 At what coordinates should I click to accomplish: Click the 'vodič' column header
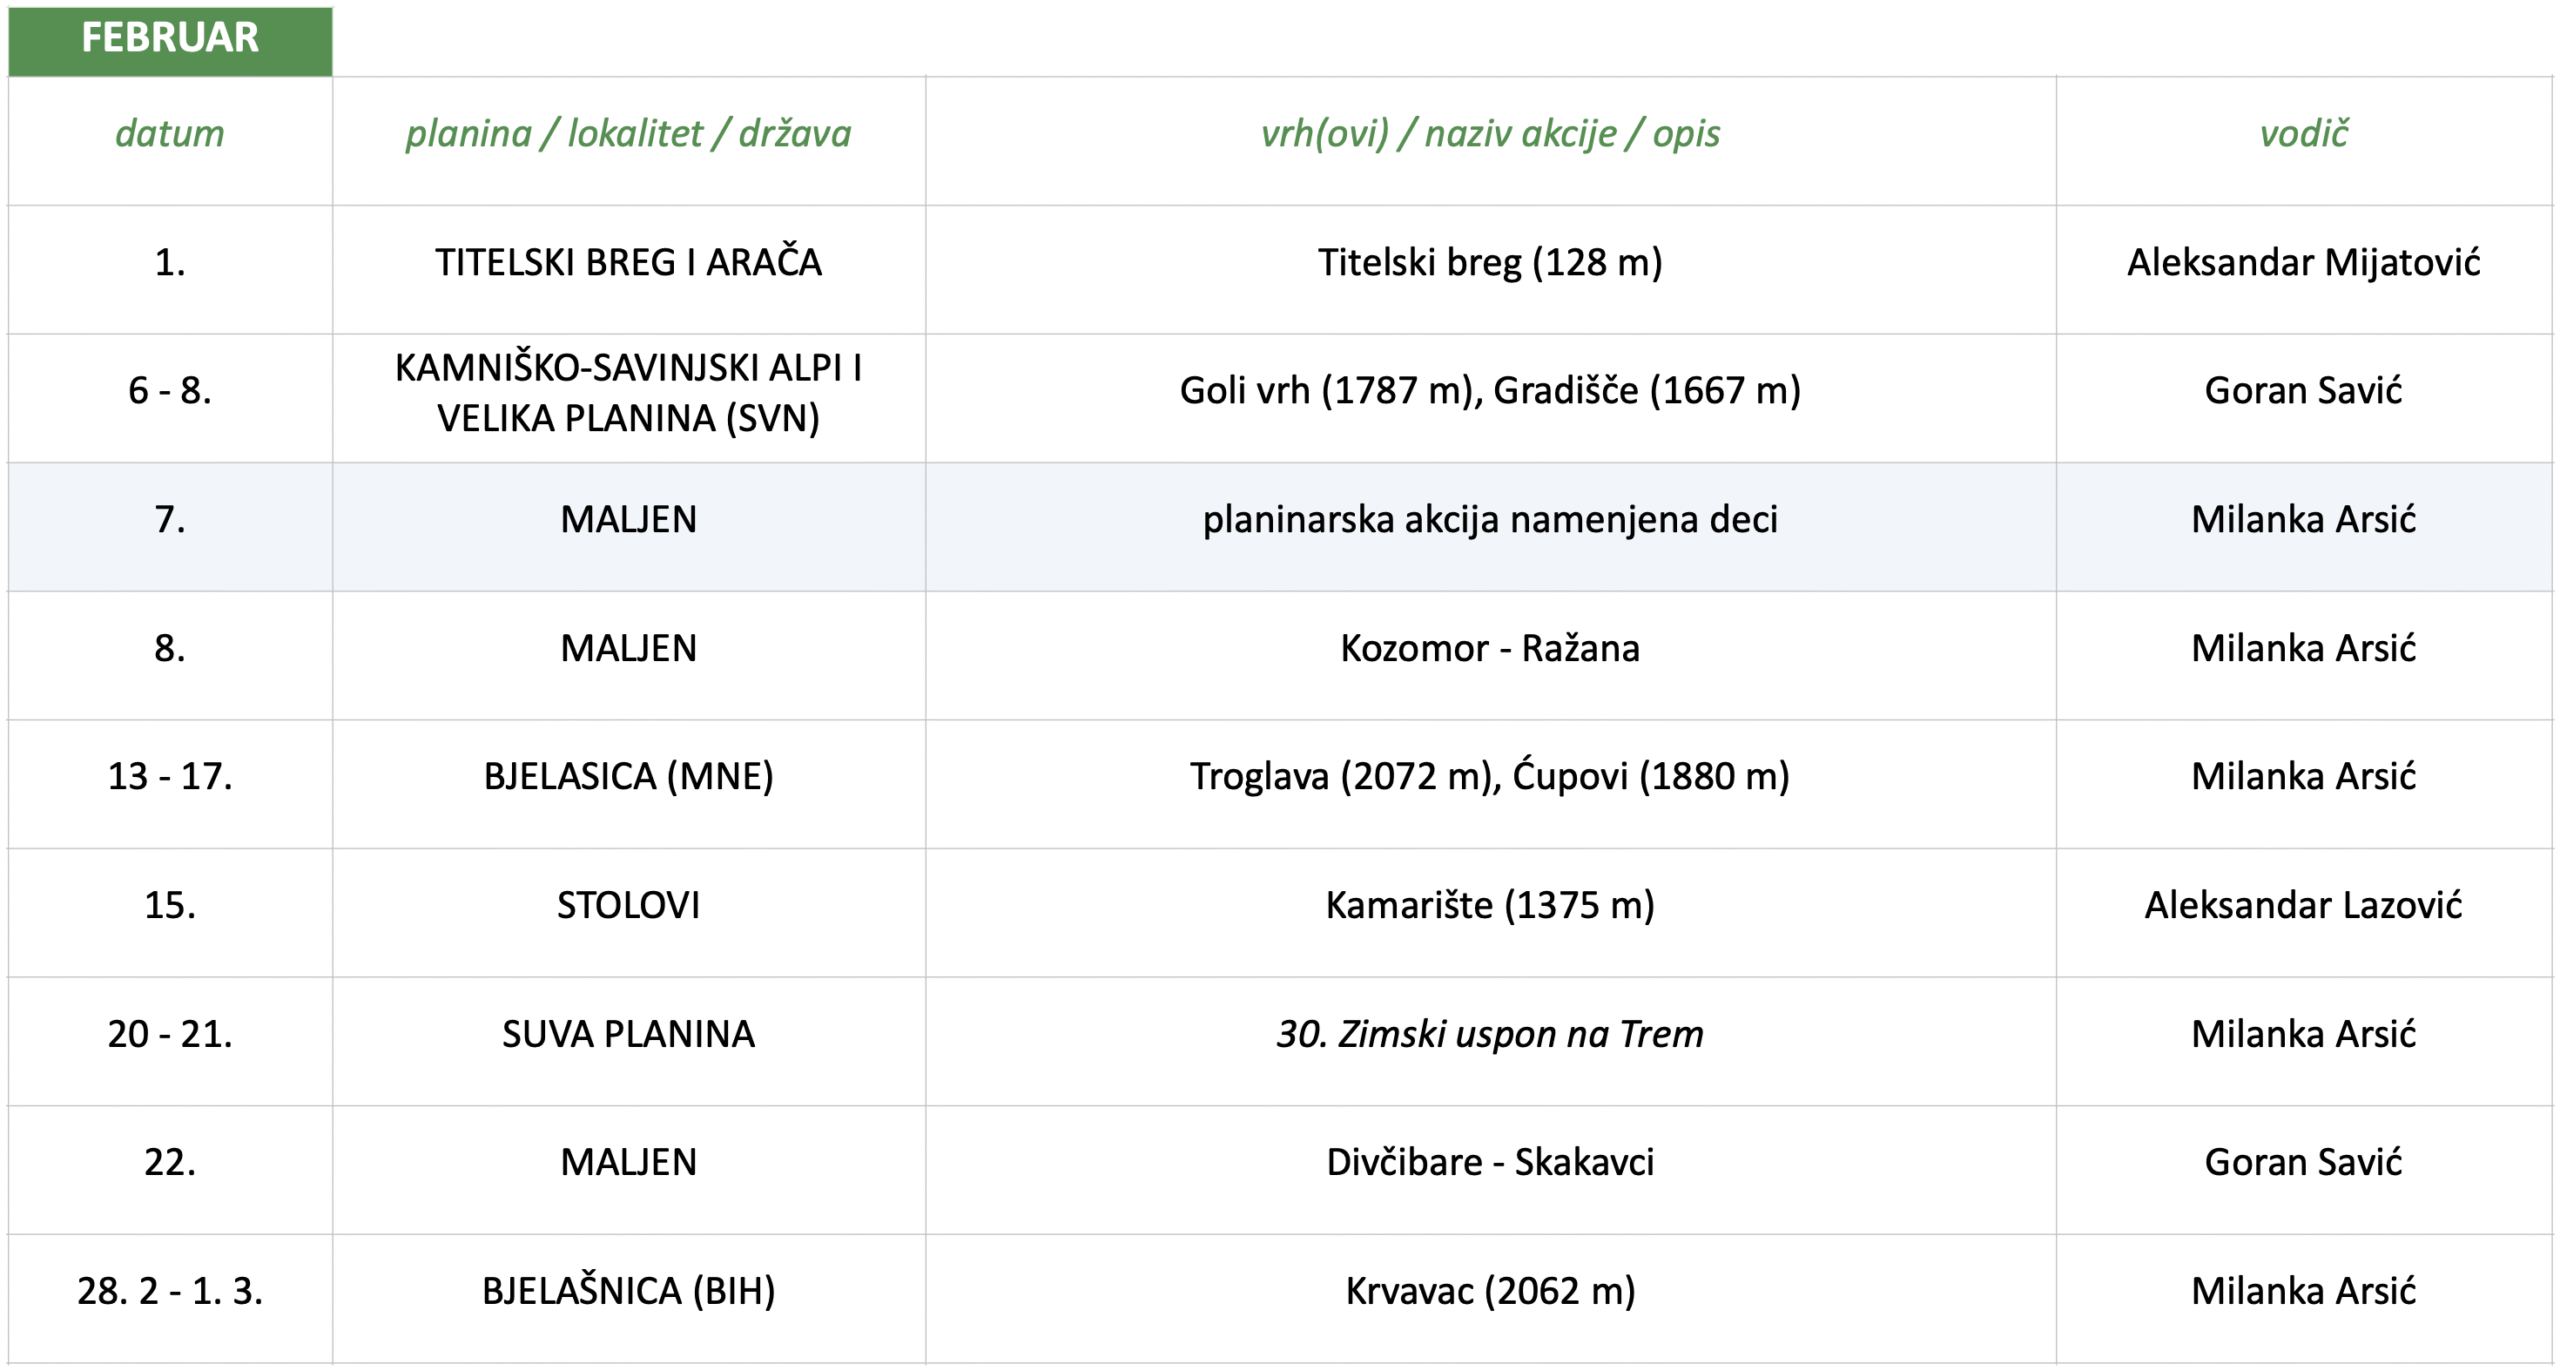tap(2303, 133)
